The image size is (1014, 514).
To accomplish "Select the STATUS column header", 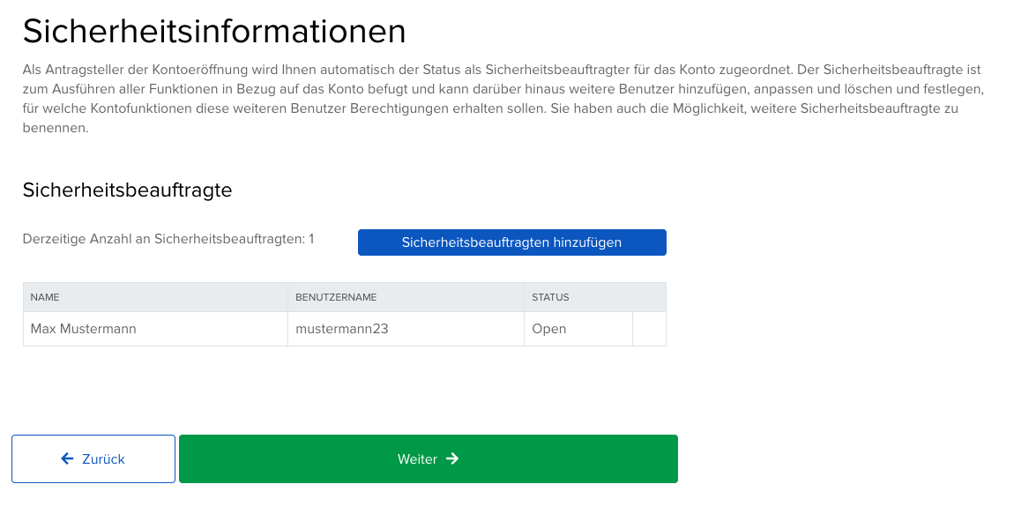I will 550,297.
